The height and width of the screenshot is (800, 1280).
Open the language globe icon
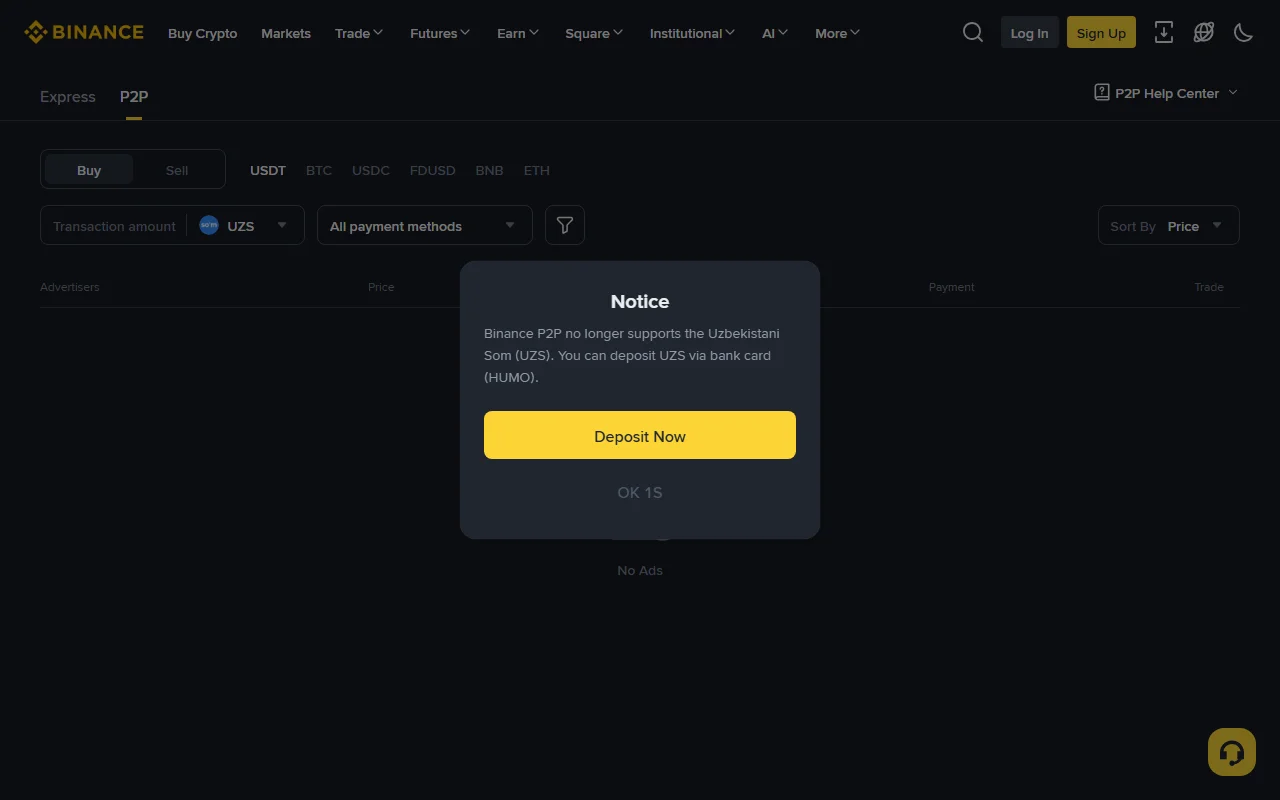click(x=1204, y=32)
